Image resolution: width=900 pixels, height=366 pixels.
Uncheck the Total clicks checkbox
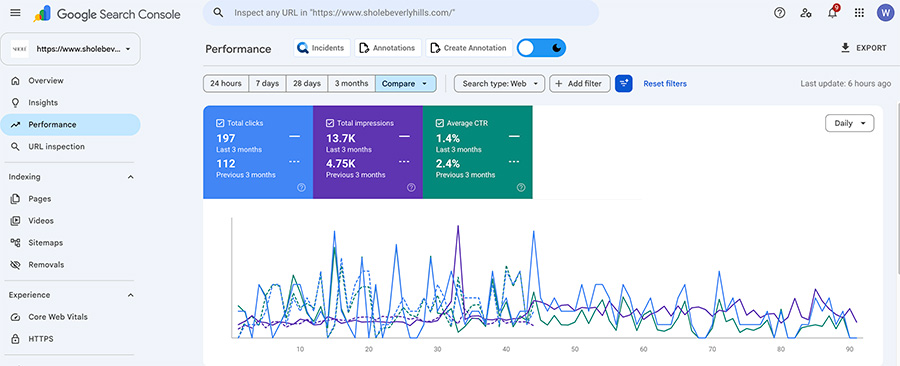(x=220, y=123)
